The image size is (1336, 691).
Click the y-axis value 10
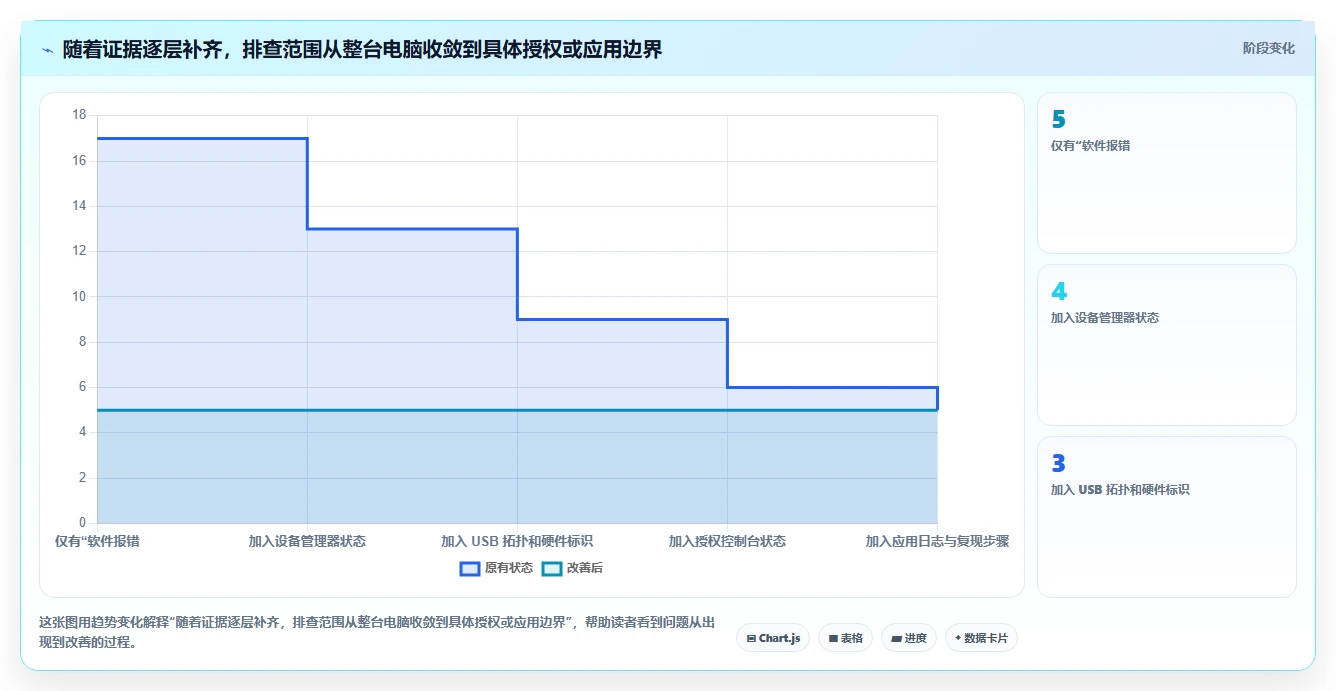click(x=79, y=296)
